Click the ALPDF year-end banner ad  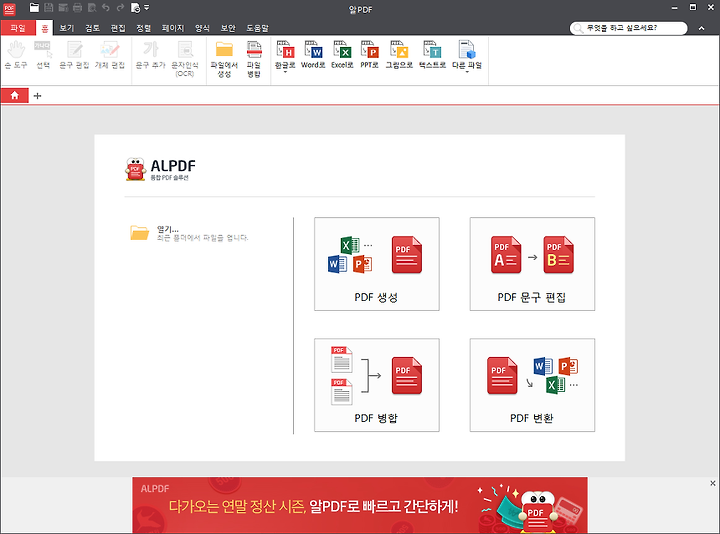click(x=360, y=505)
